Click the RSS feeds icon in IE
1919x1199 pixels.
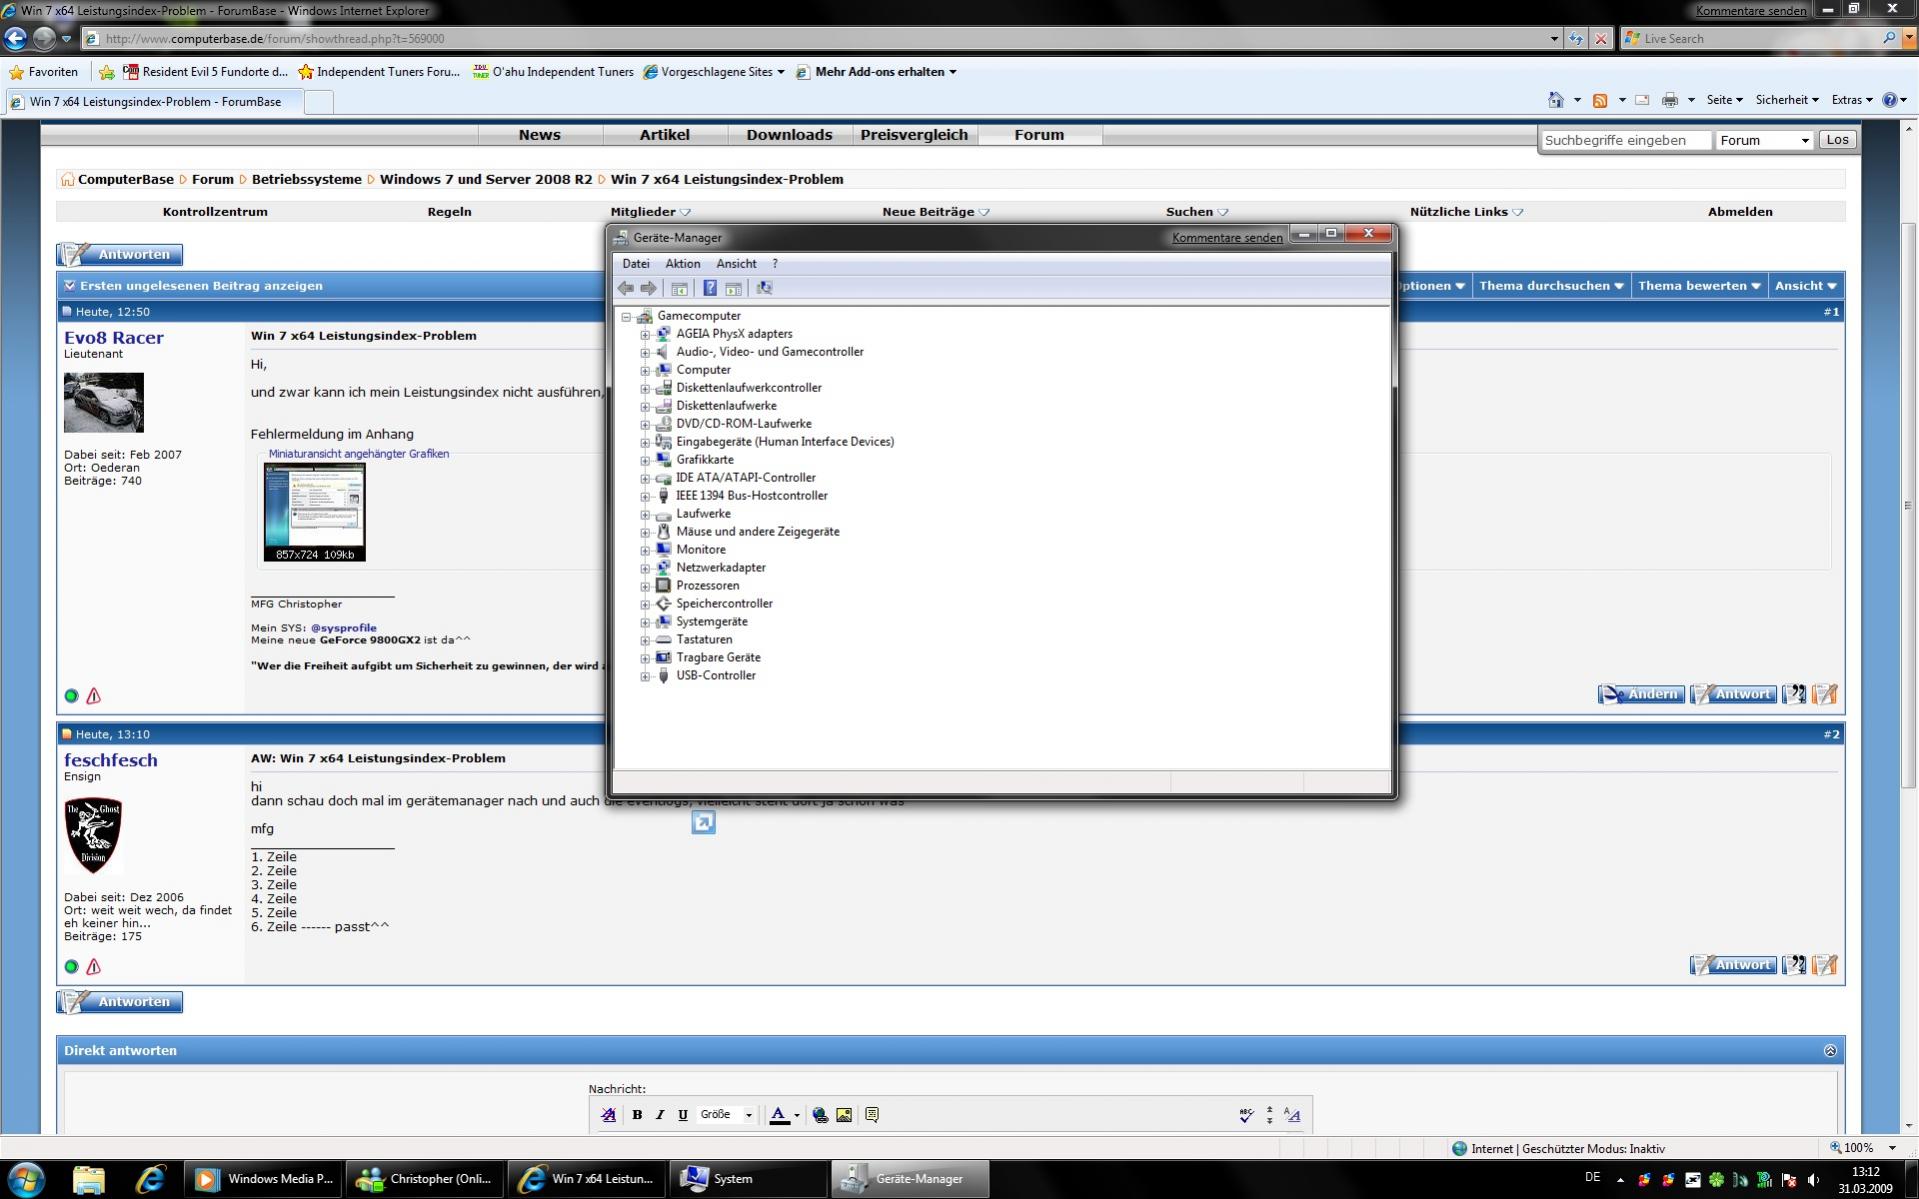1600,100
